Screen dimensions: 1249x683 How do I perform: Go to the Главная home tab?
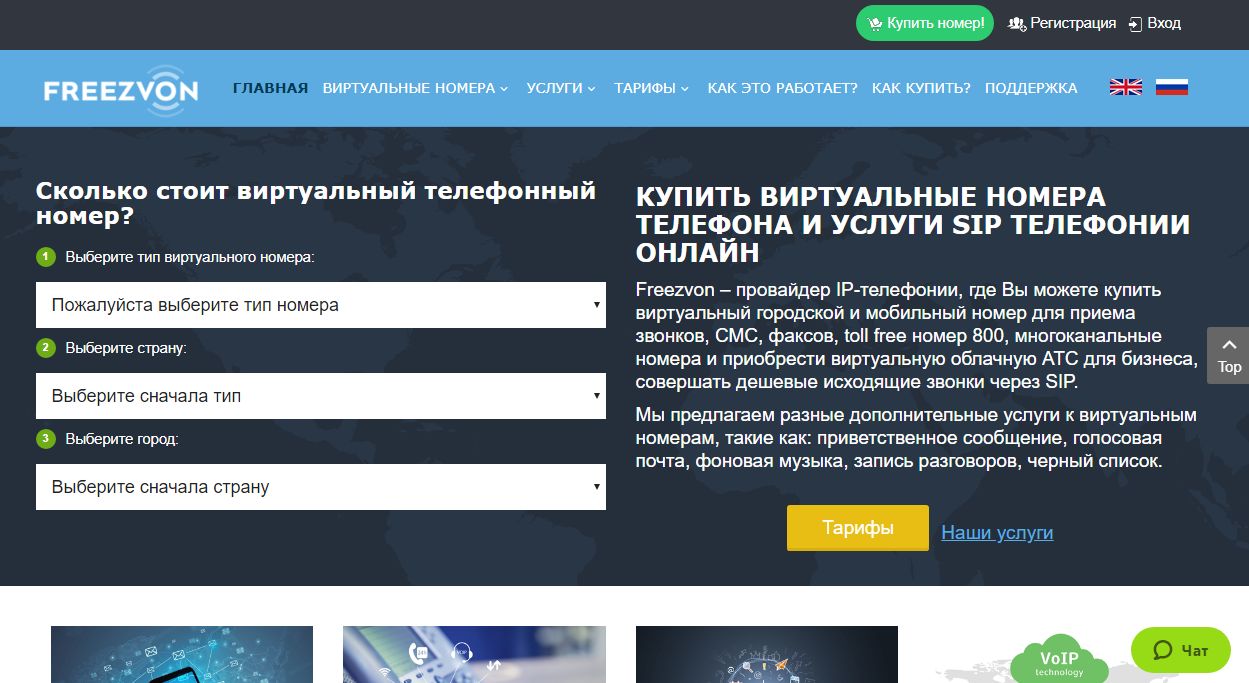pos(270,88)
